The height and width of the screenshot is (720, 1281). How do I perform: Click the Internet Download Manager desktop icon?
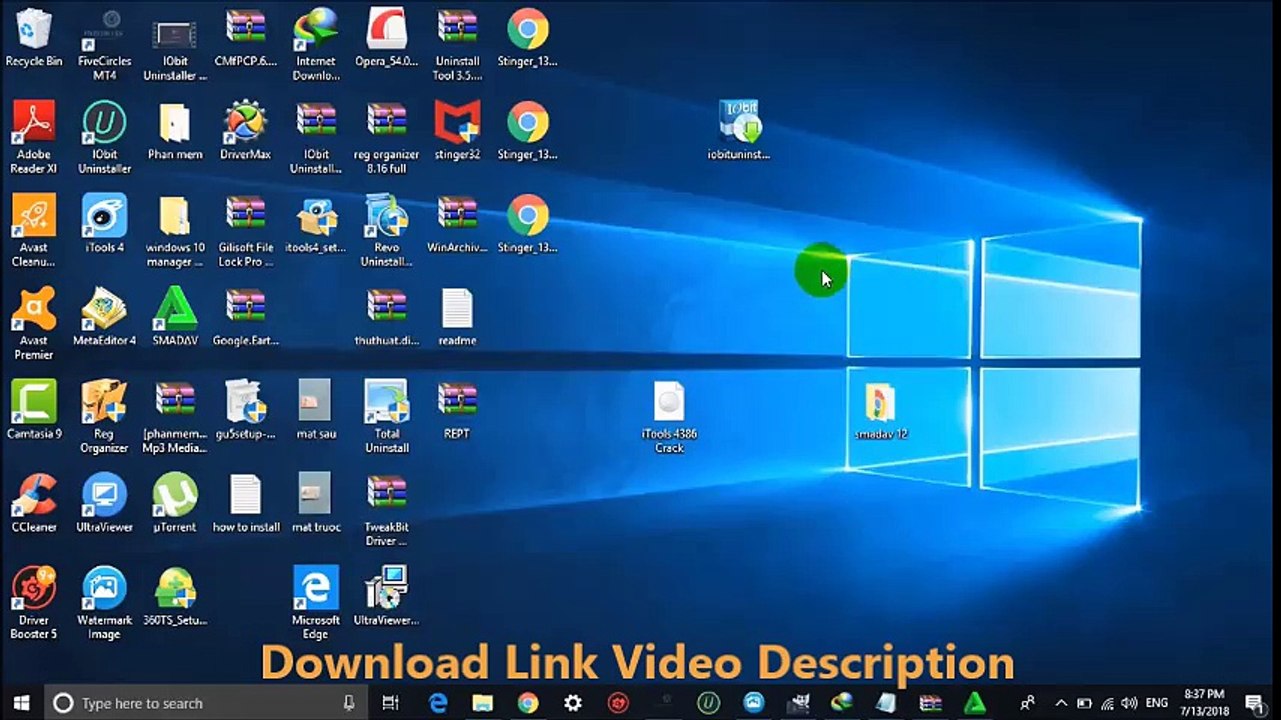(316, 45)
